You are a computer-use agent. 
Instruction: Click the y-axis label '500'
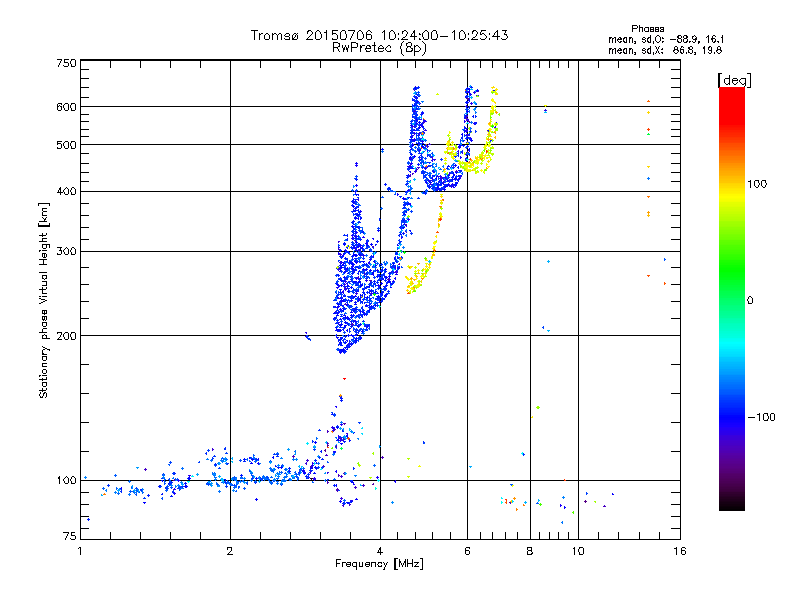coord(66,145)
